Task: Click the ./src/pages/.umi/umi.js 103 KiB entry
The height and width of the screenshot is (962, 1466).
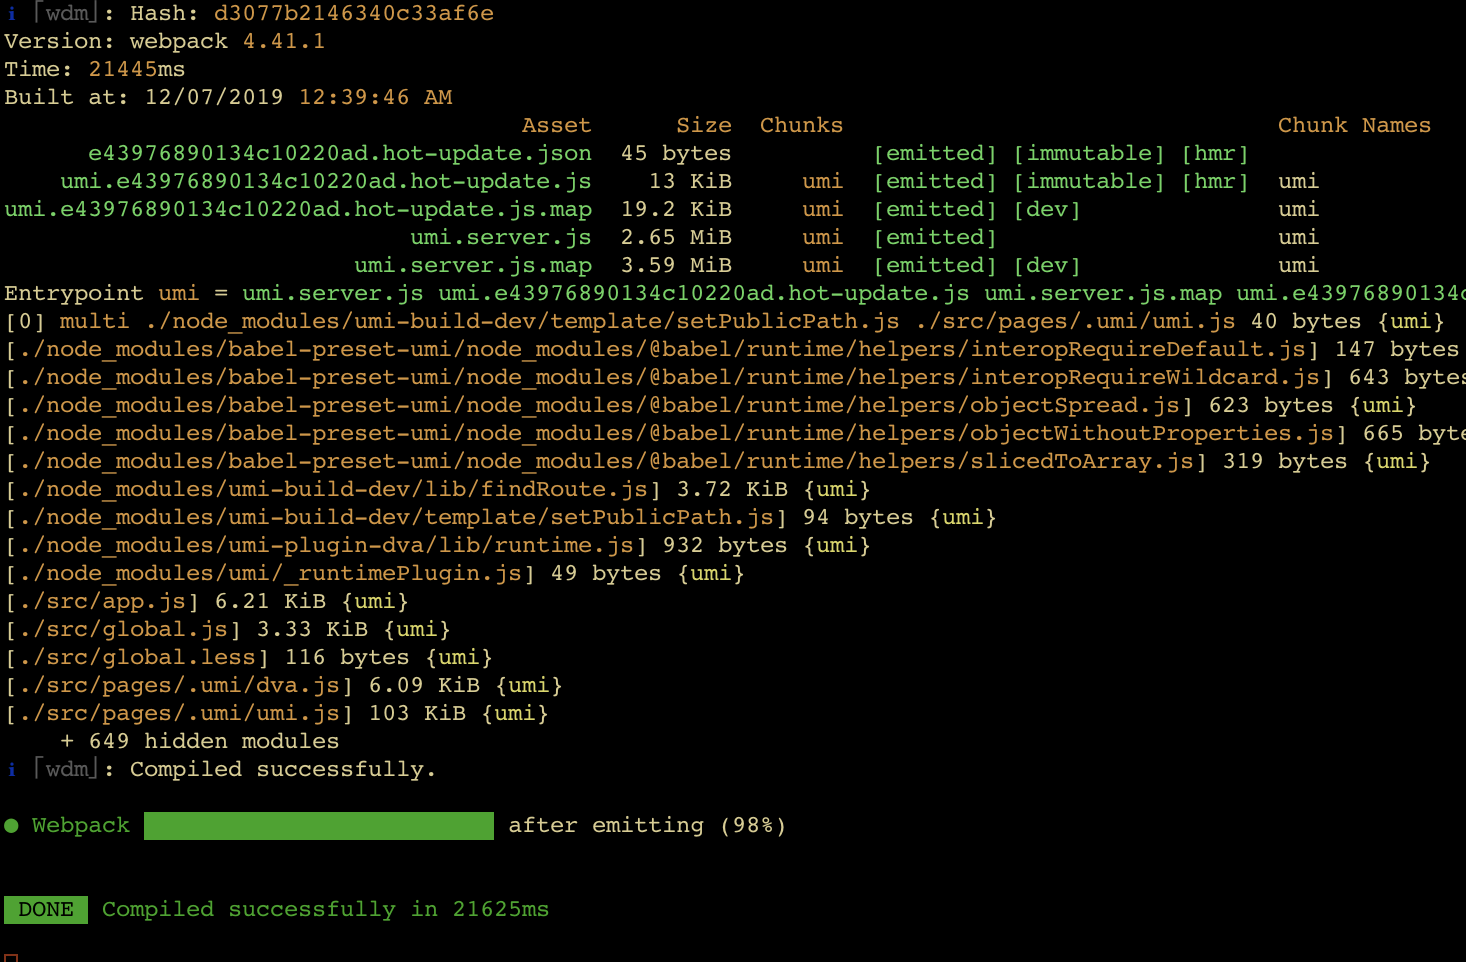Action: (x=277, y=714)
